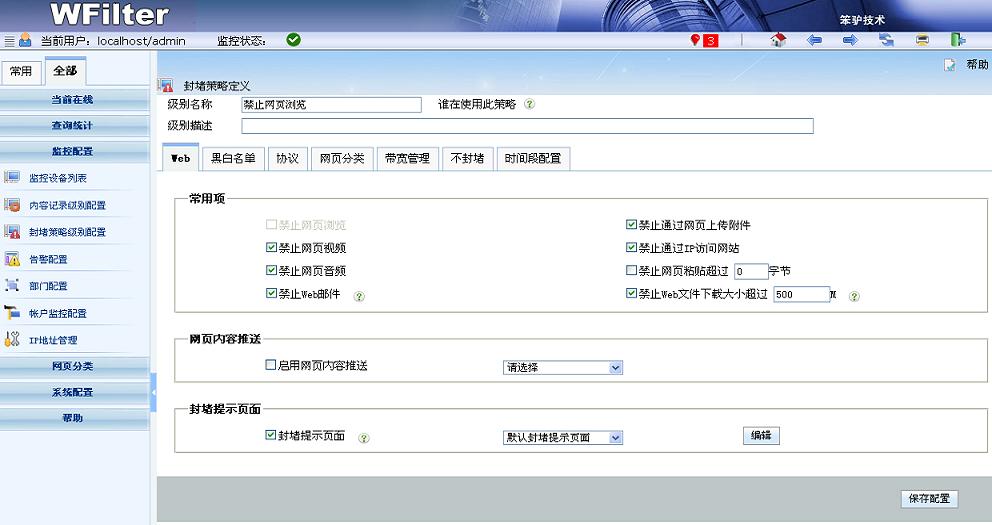Click the green logout icon
This screenshot has width=992, height=525.
pos(958,40)
